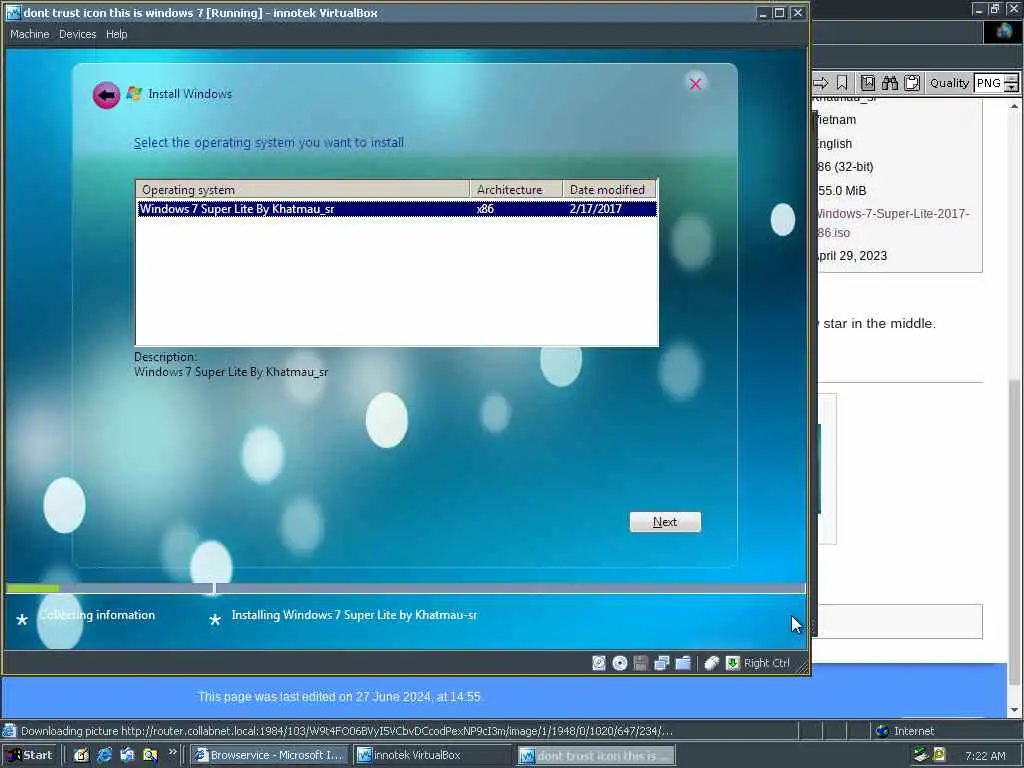Image resolution: width=1024 pixels, height=768 pixels.
Task: Click the CD/DVD disc icon in VirtualBox status bar
Action: pos(620,663)
